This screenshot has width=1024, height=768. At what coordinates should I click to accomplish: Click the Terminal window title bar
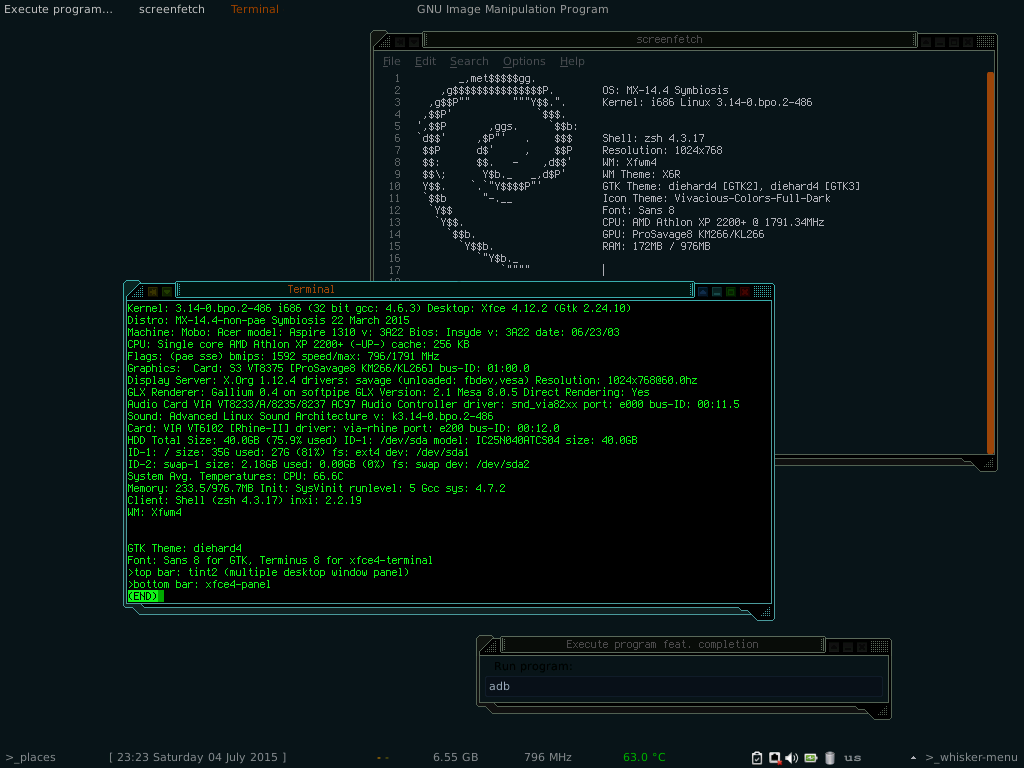(x=434, y=289)
